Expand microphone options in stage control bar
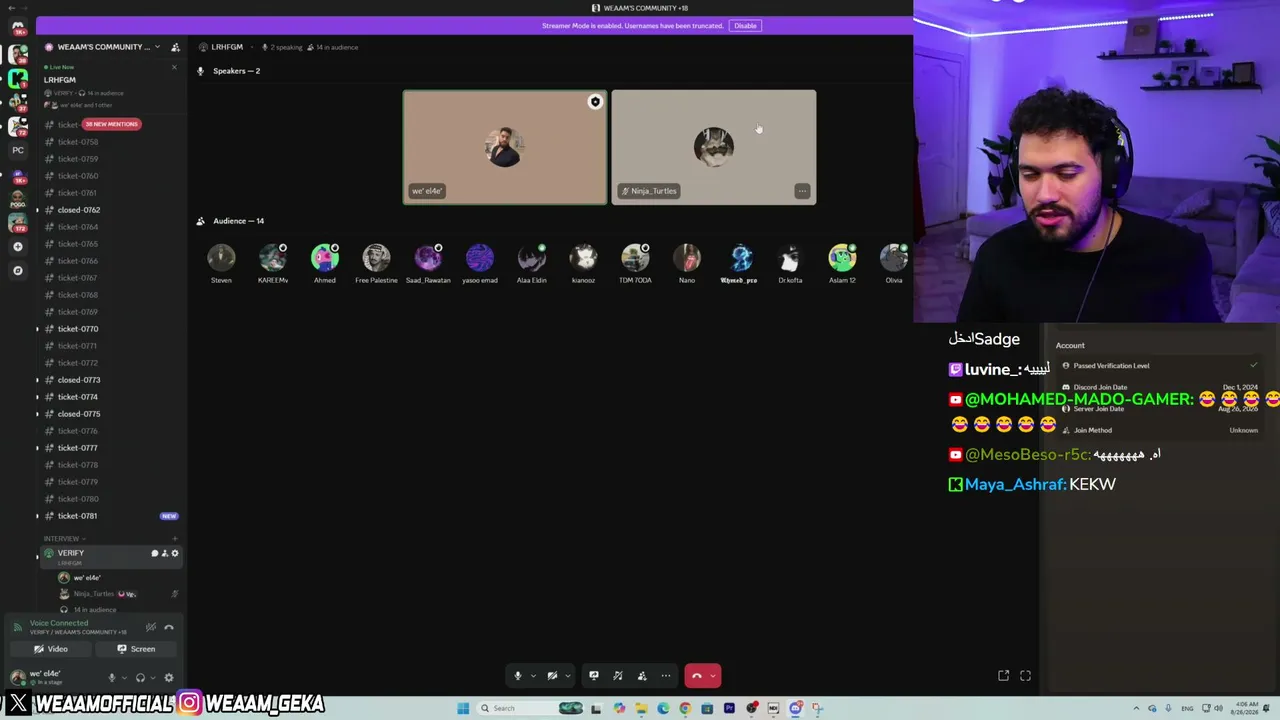The width and height of the screenshot is (1280, 720). coord(533,676)
